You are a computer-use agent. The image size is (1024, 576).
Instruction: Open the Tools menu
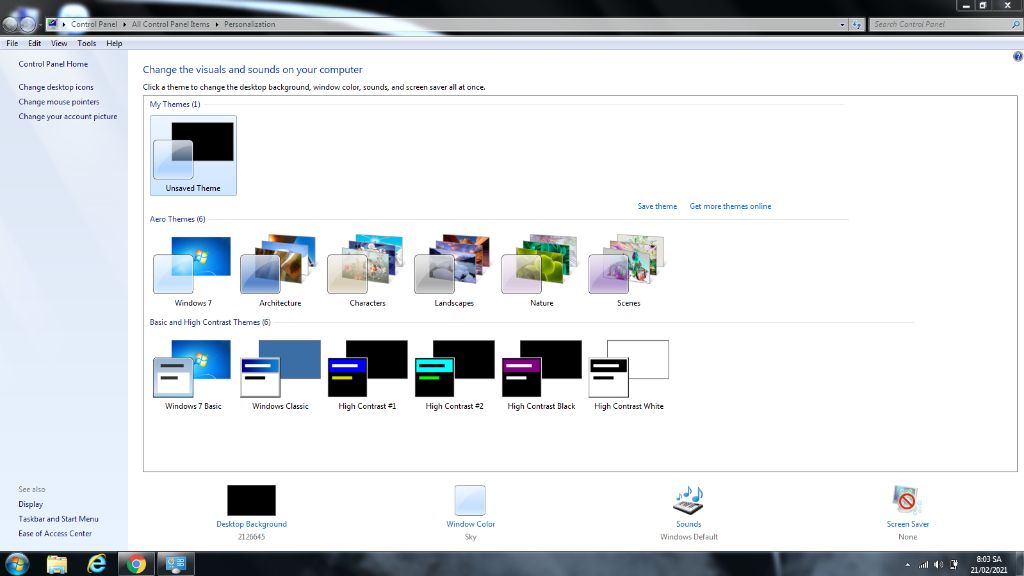[x=86, y=43]
